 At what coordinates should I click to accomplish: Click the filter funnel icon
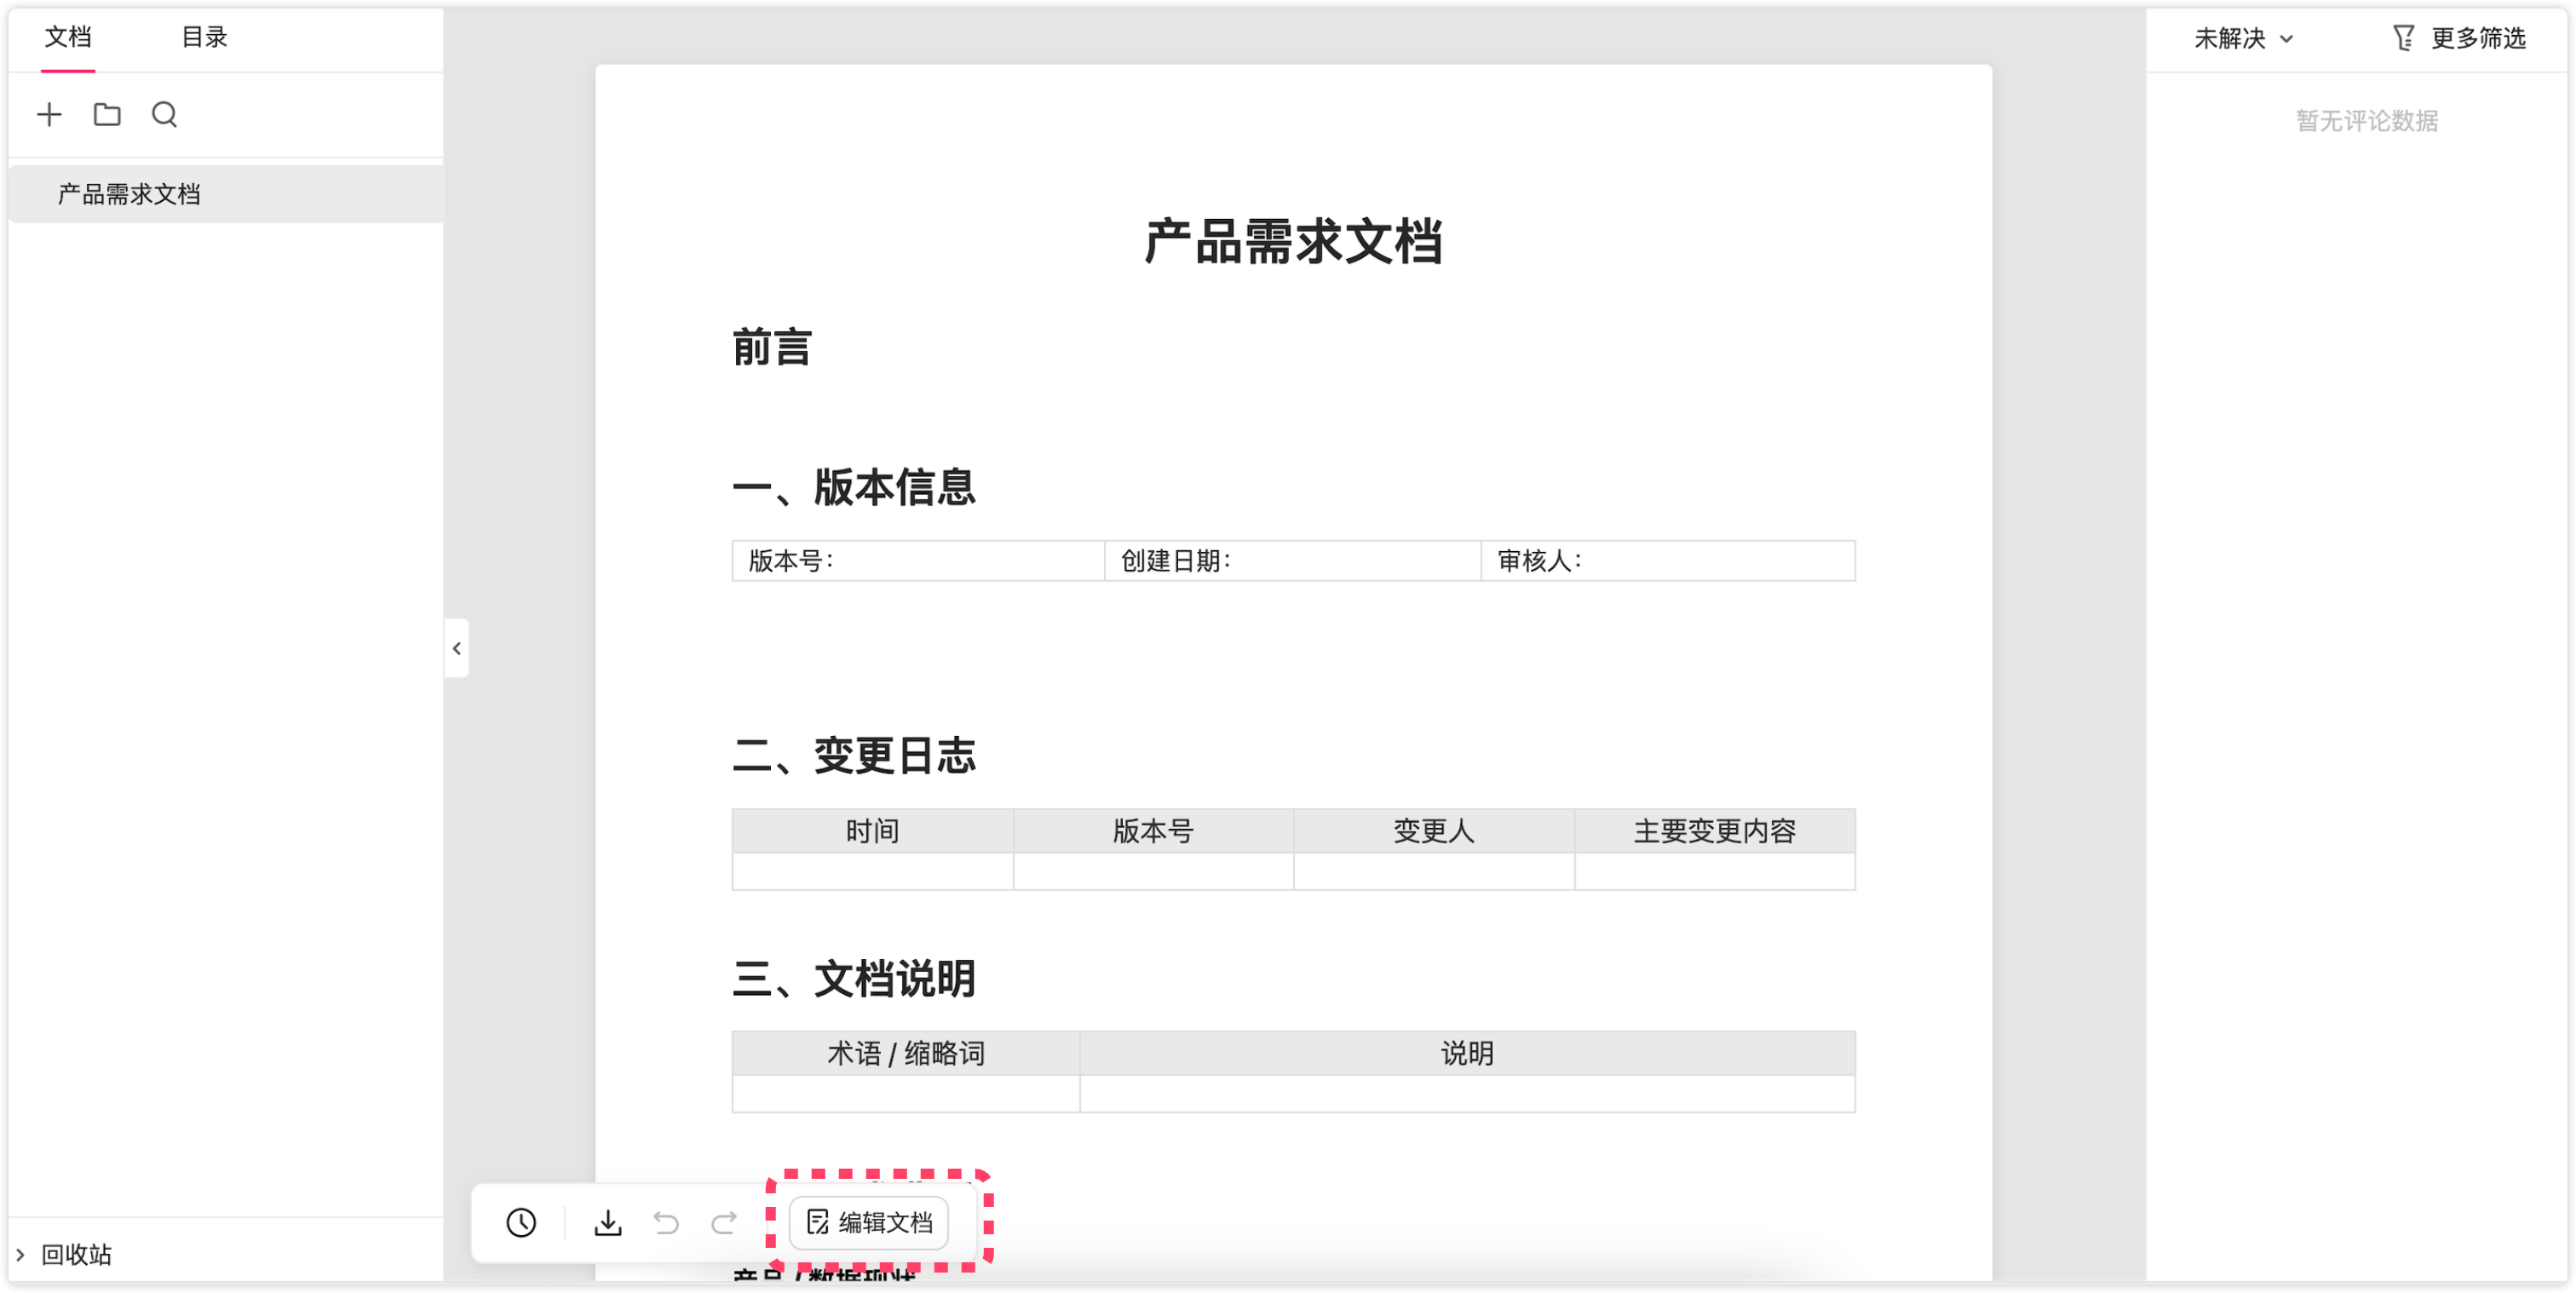pyautogui.click(x=2404, y=38)
